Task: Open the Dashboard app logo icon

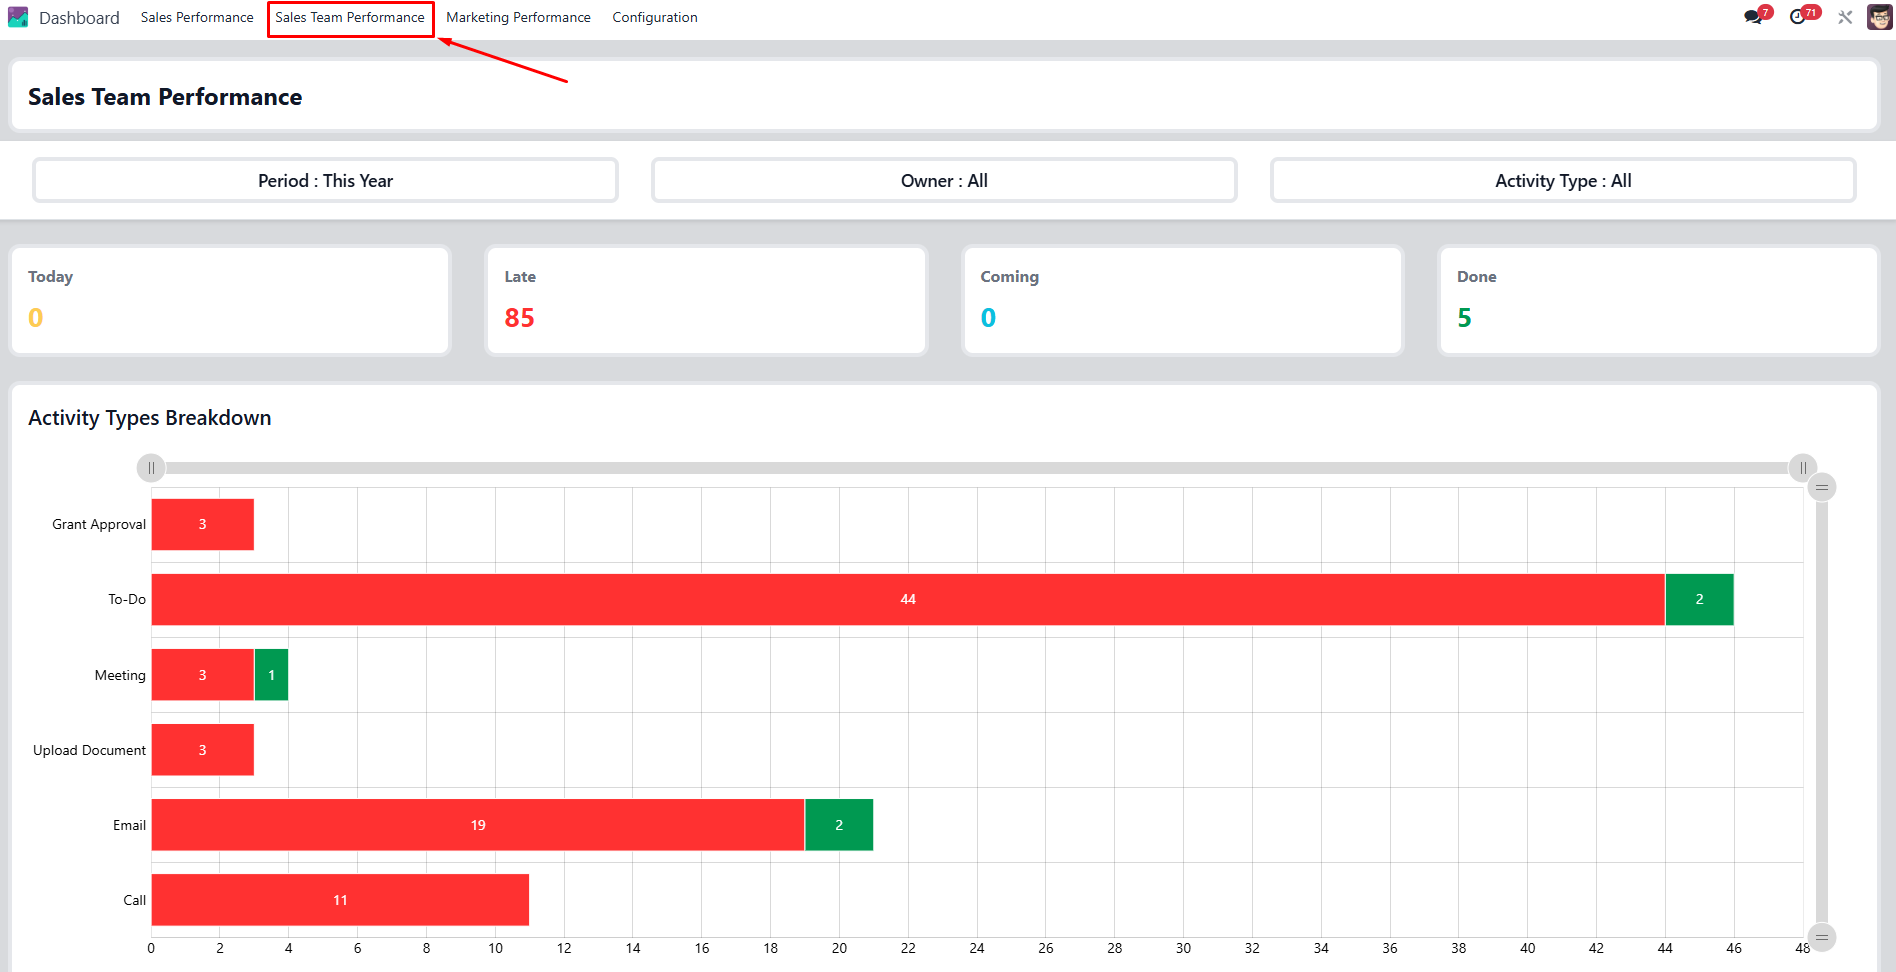Action: (18, 17)
